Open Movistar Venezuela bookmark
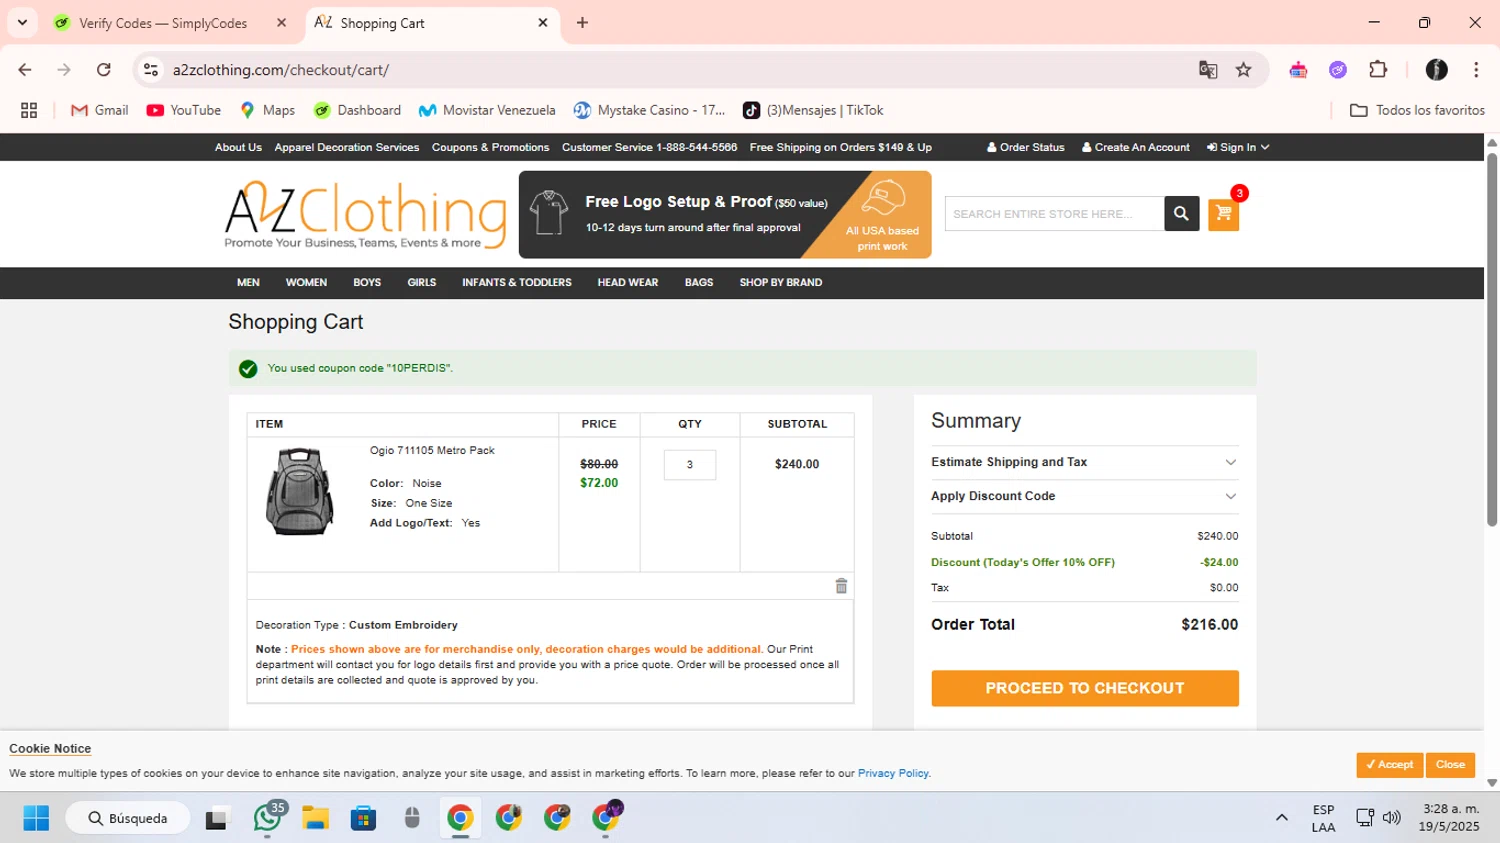 487,110
